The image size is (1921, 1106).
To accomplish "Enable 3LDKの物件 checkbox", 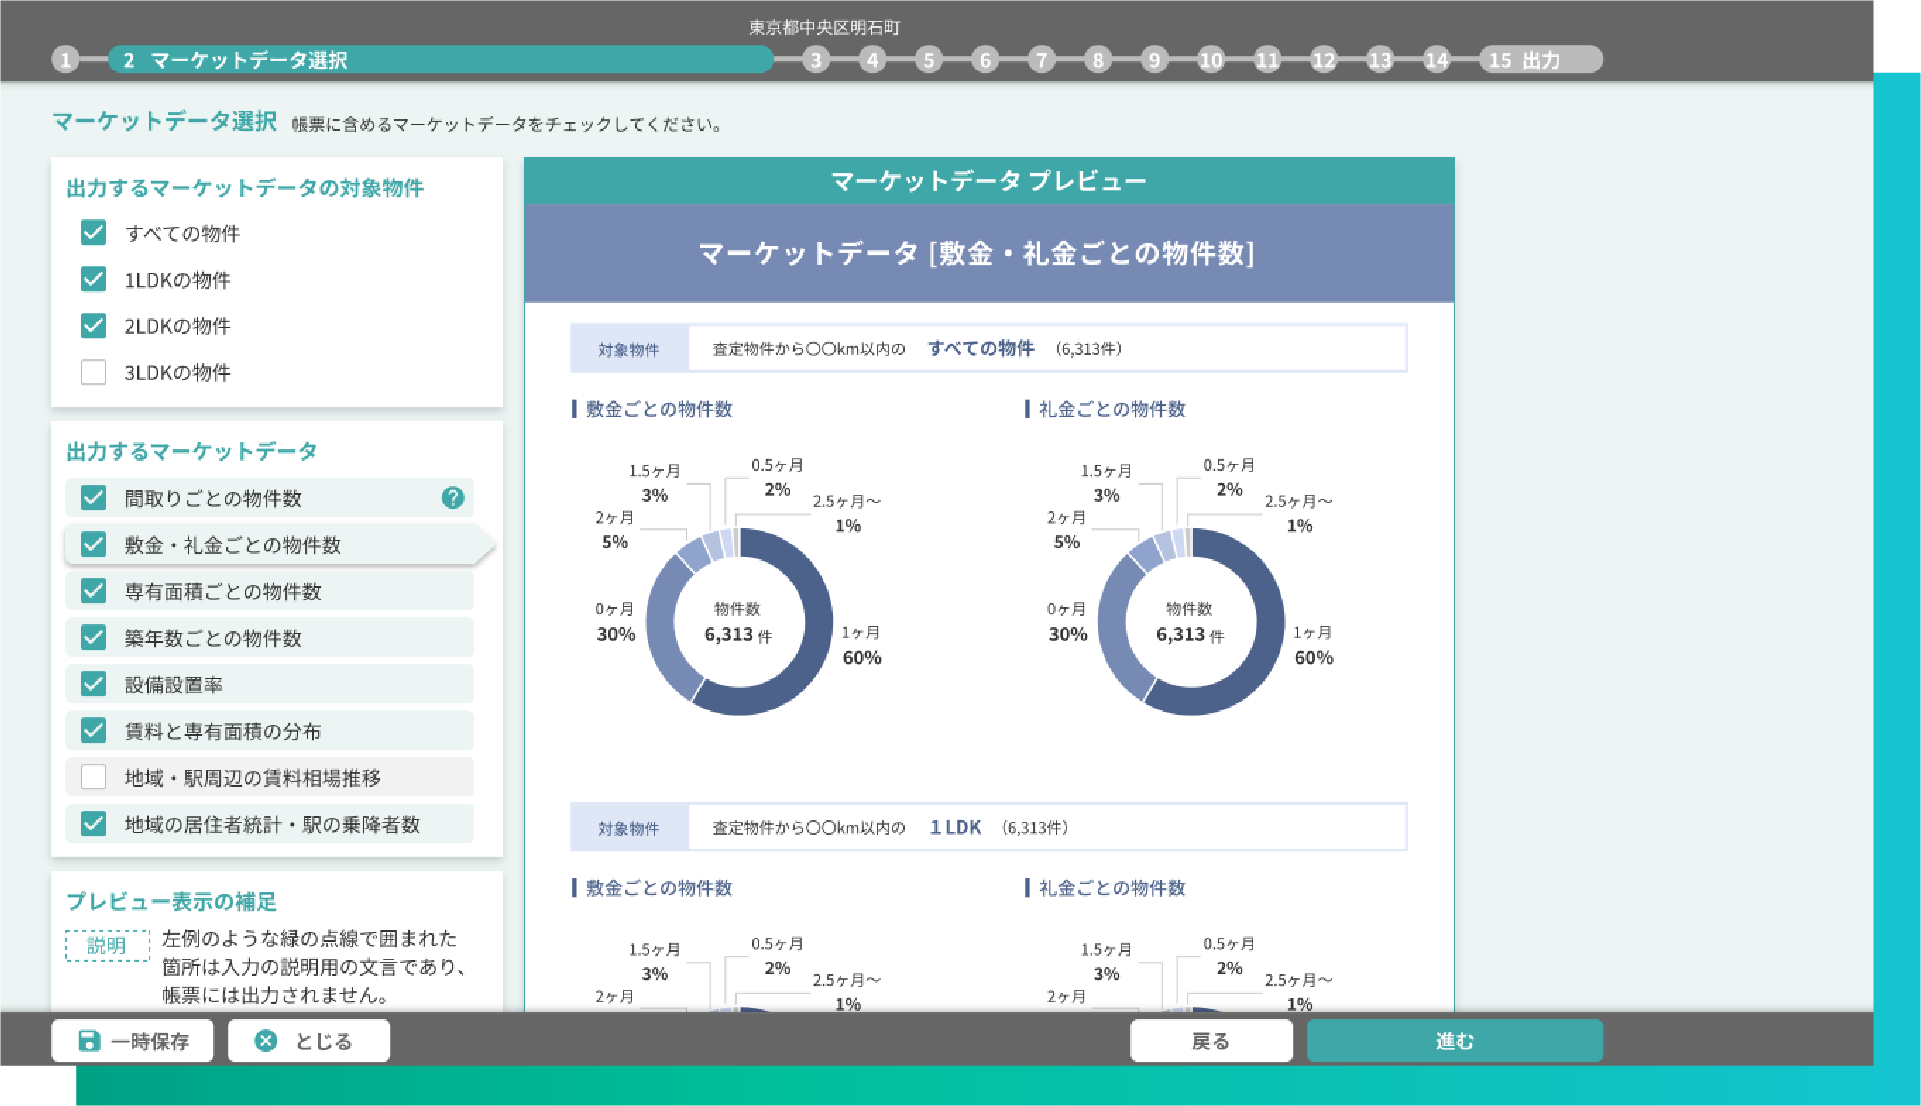I will click(x=94, y=372).
